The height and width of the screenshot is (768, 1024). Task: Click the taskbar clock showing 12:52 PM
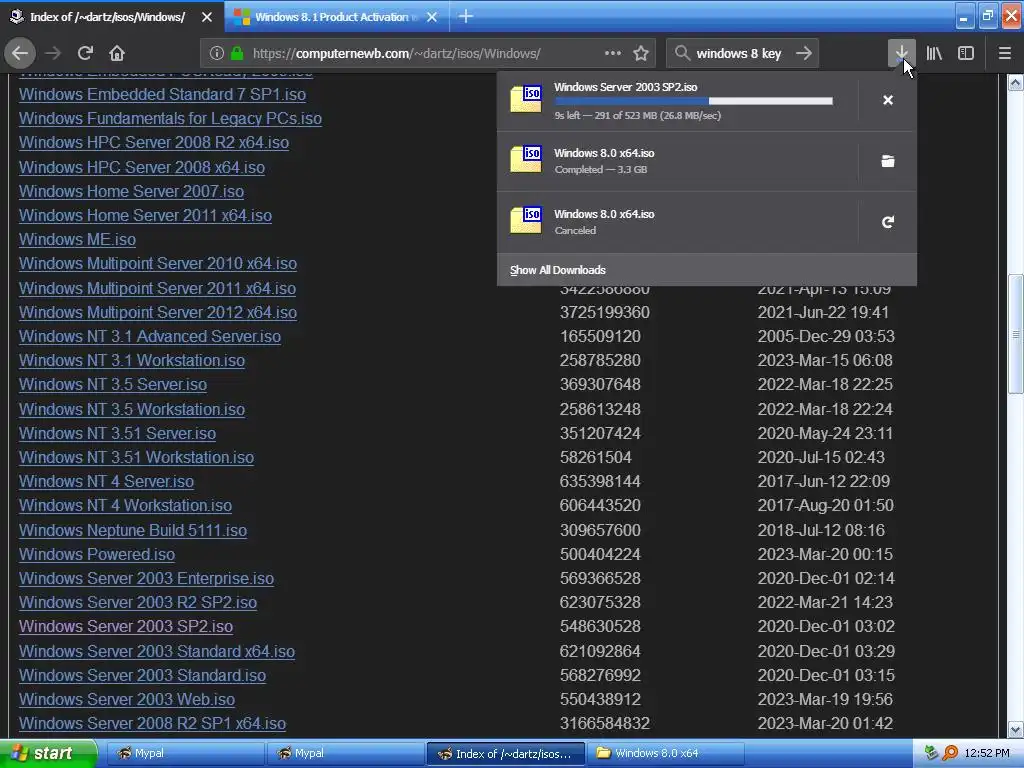986,753
